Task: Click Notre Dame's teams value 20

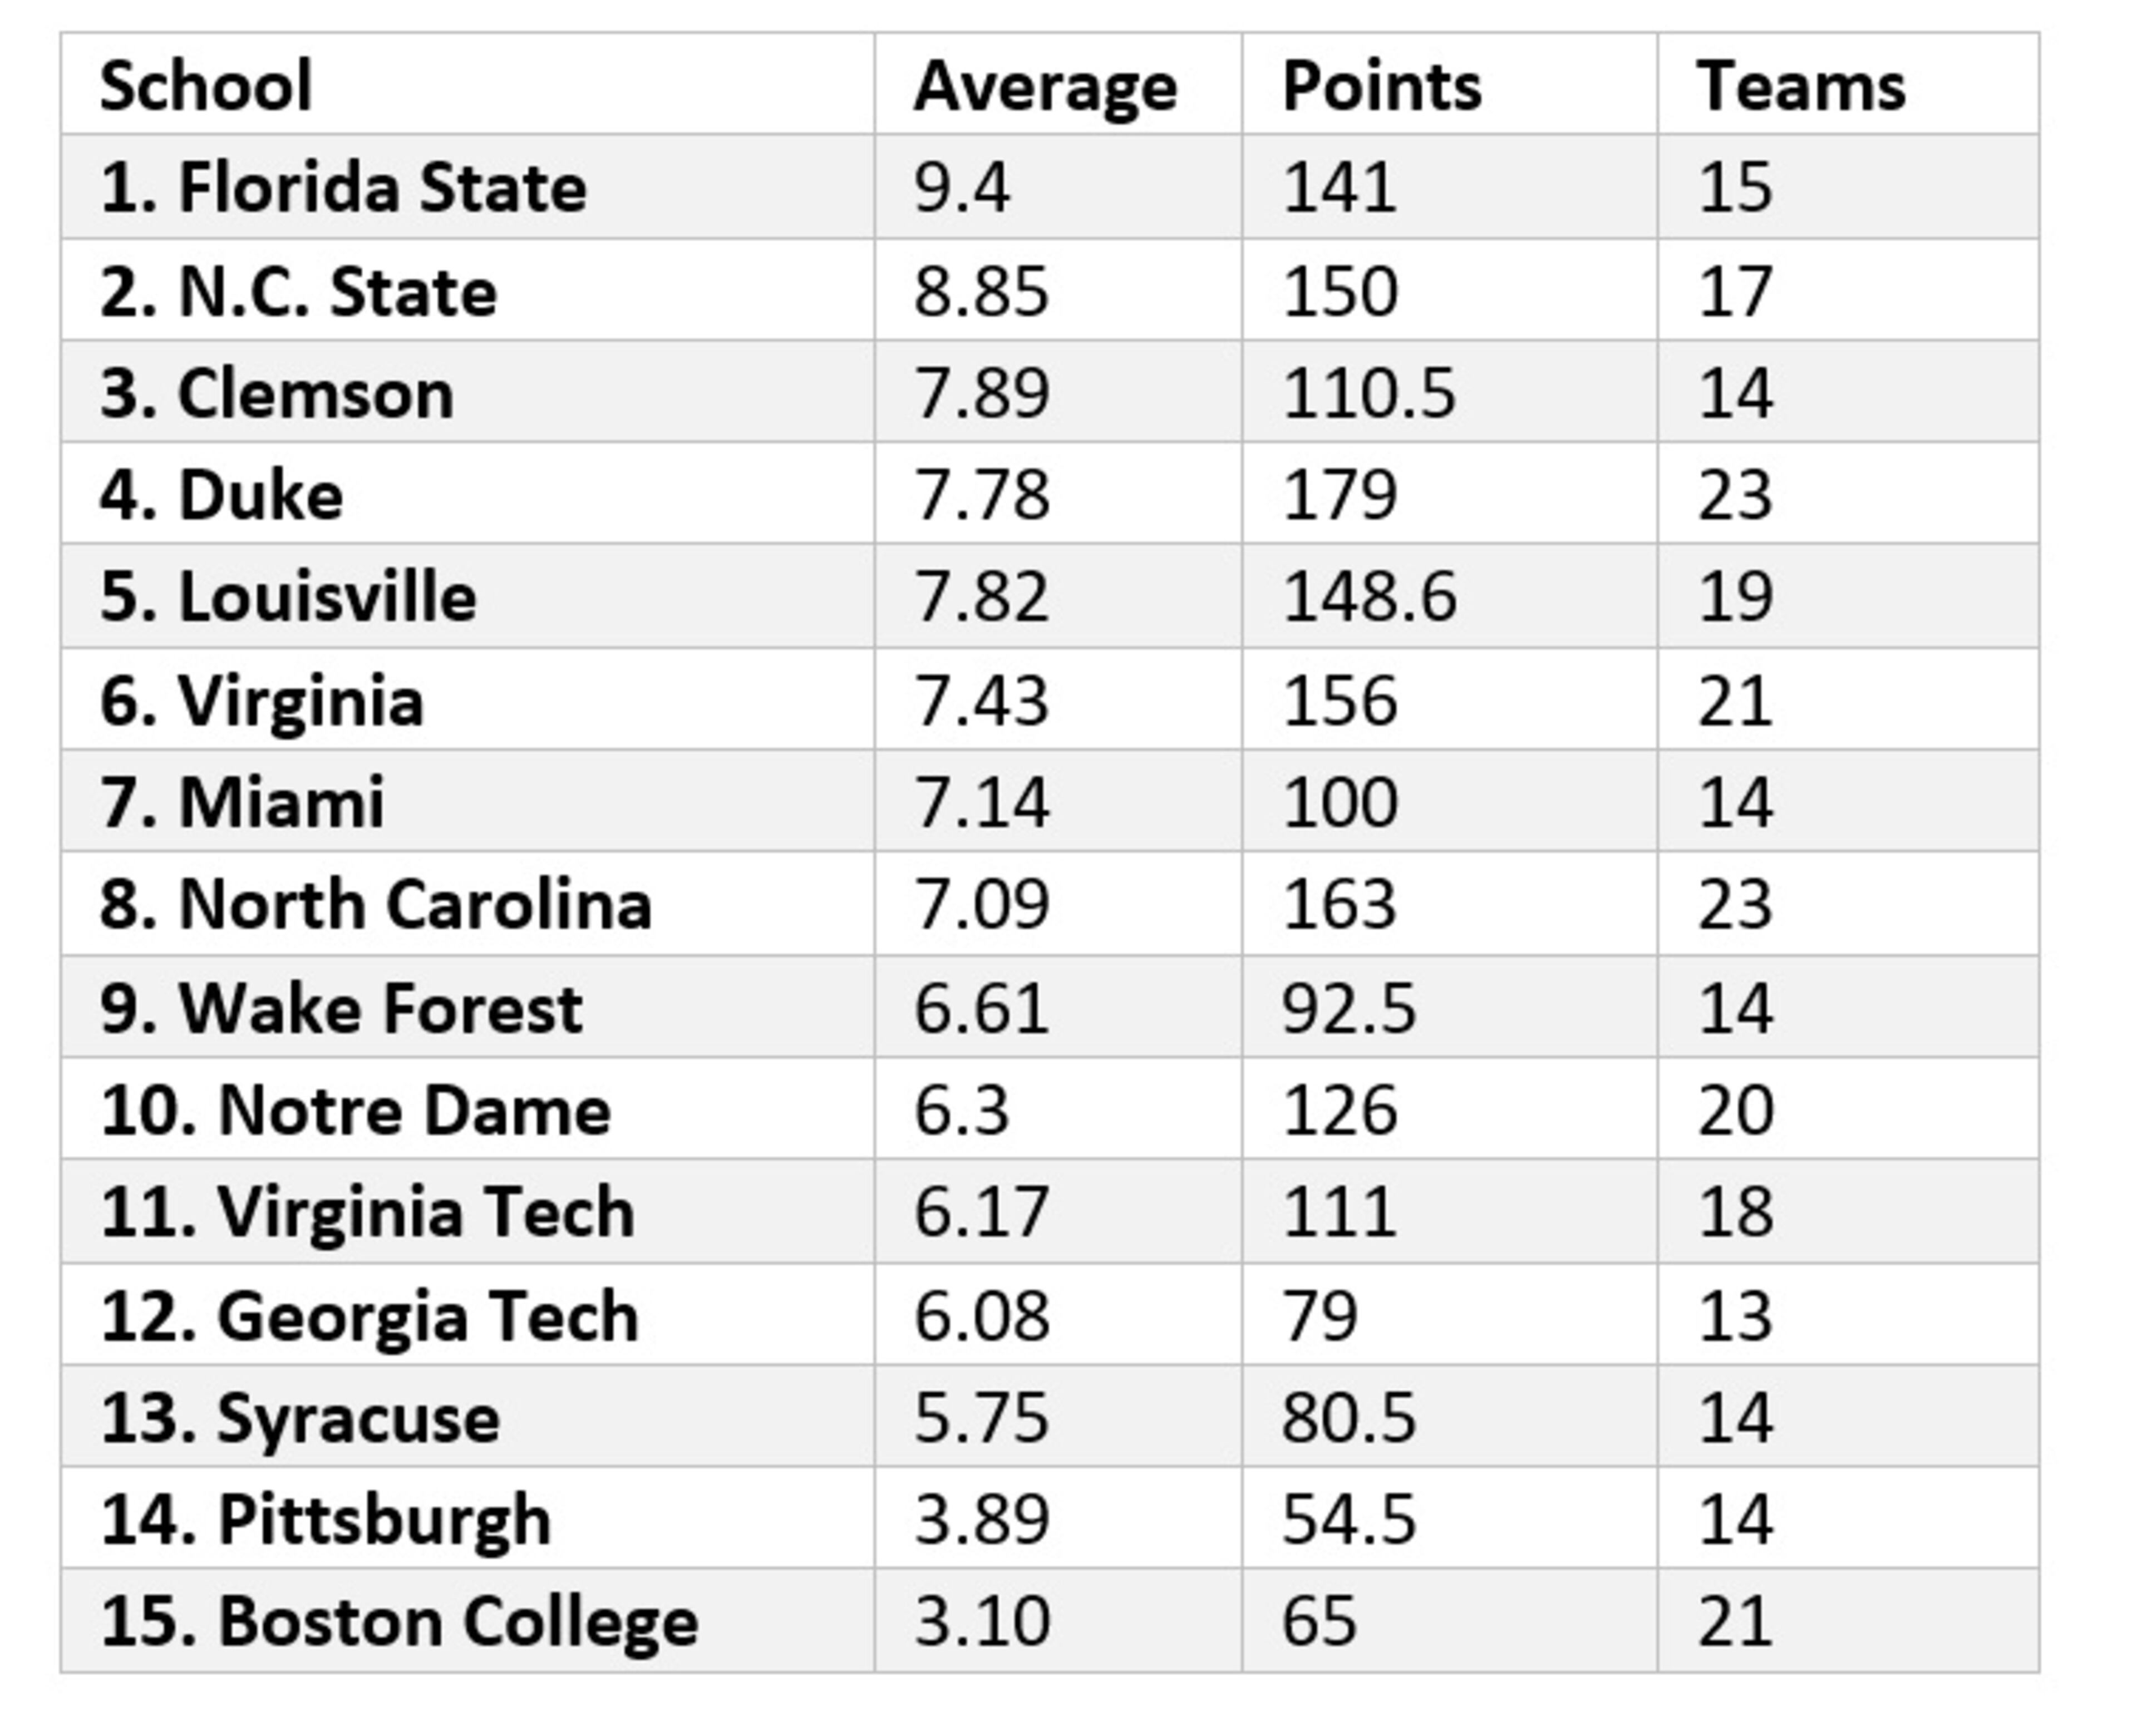Action: pos(1735,1110)
